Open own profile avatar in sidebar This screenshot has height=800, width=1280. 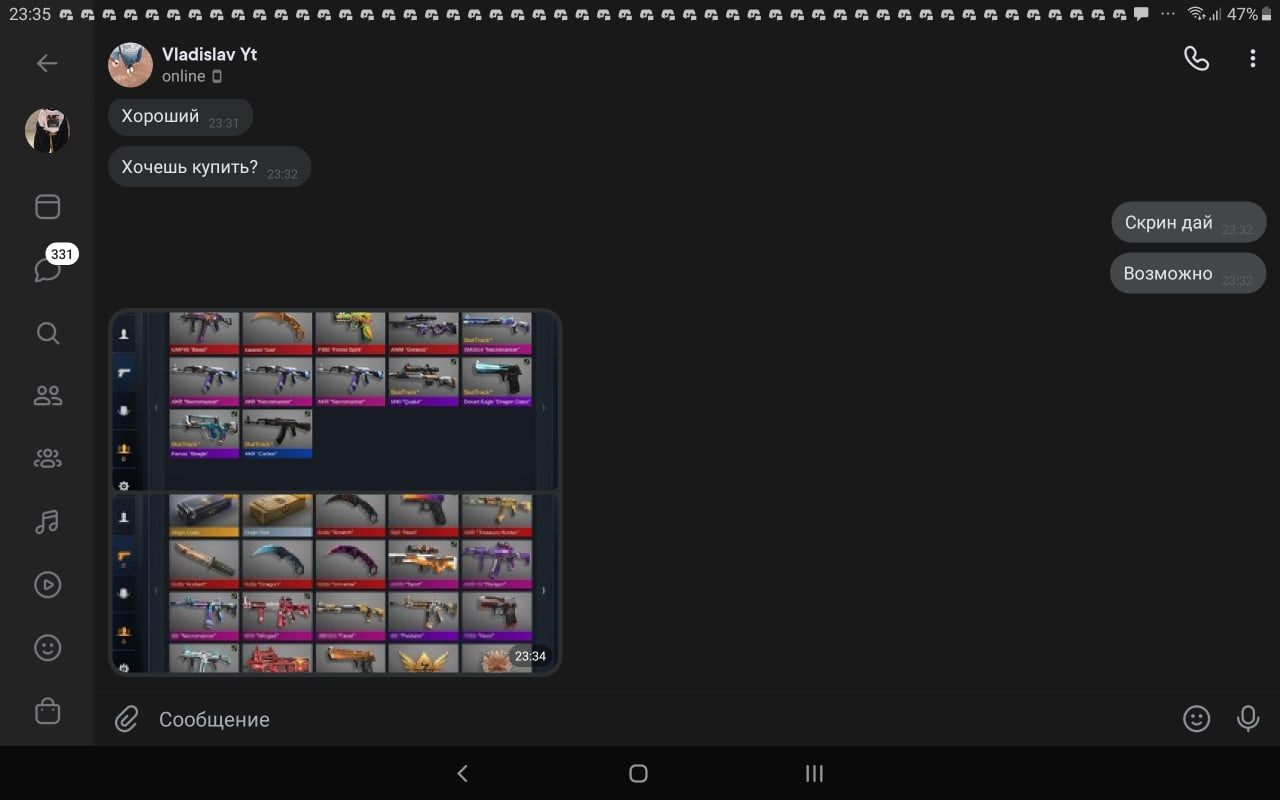[47, 131]
